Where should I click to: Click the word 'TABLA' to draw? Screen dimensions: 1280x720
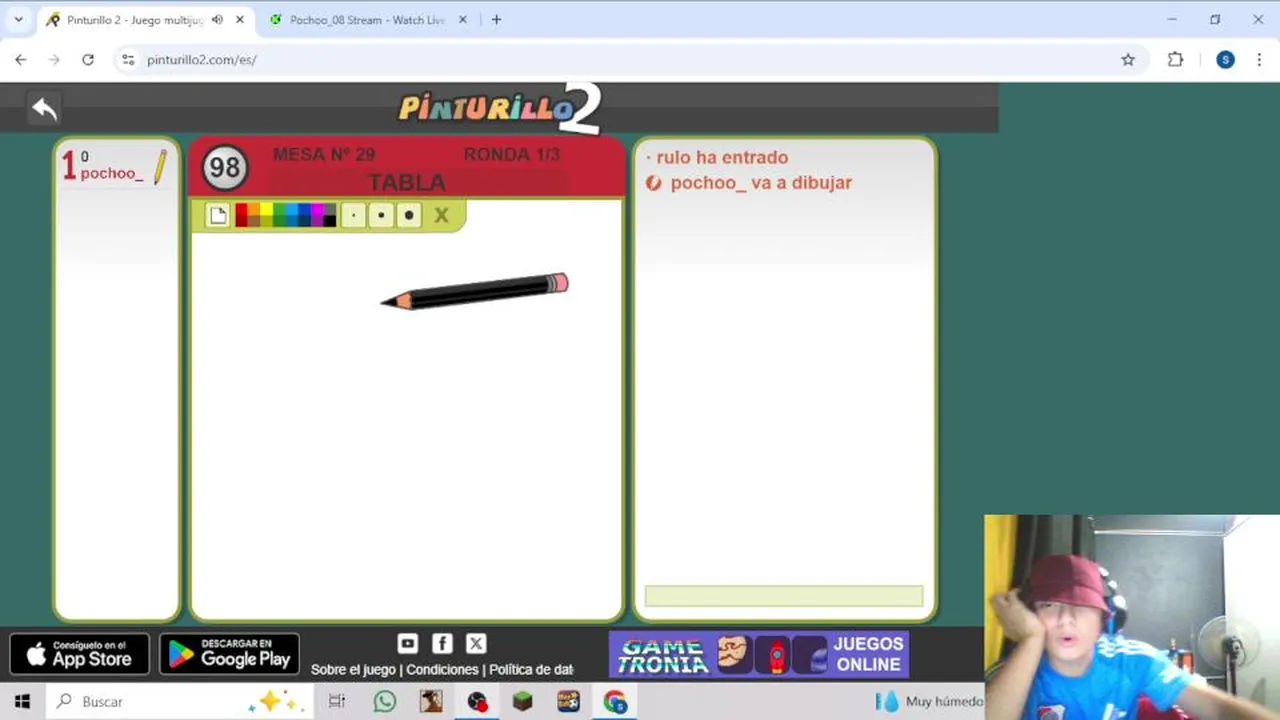(x=407, y=182)
